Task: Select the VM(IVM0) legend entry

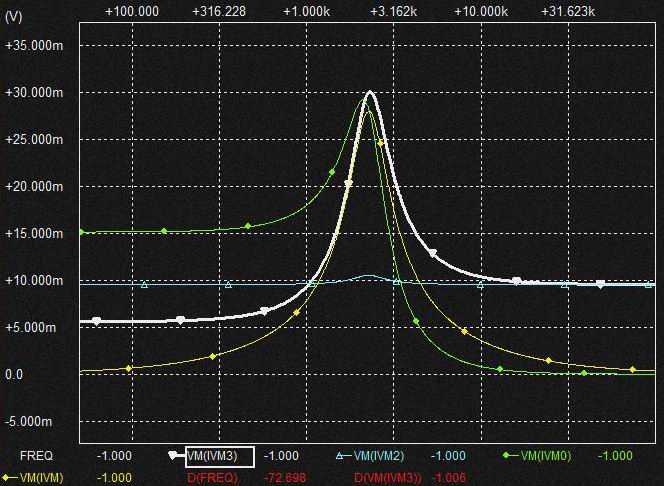Action: (544, 456)
